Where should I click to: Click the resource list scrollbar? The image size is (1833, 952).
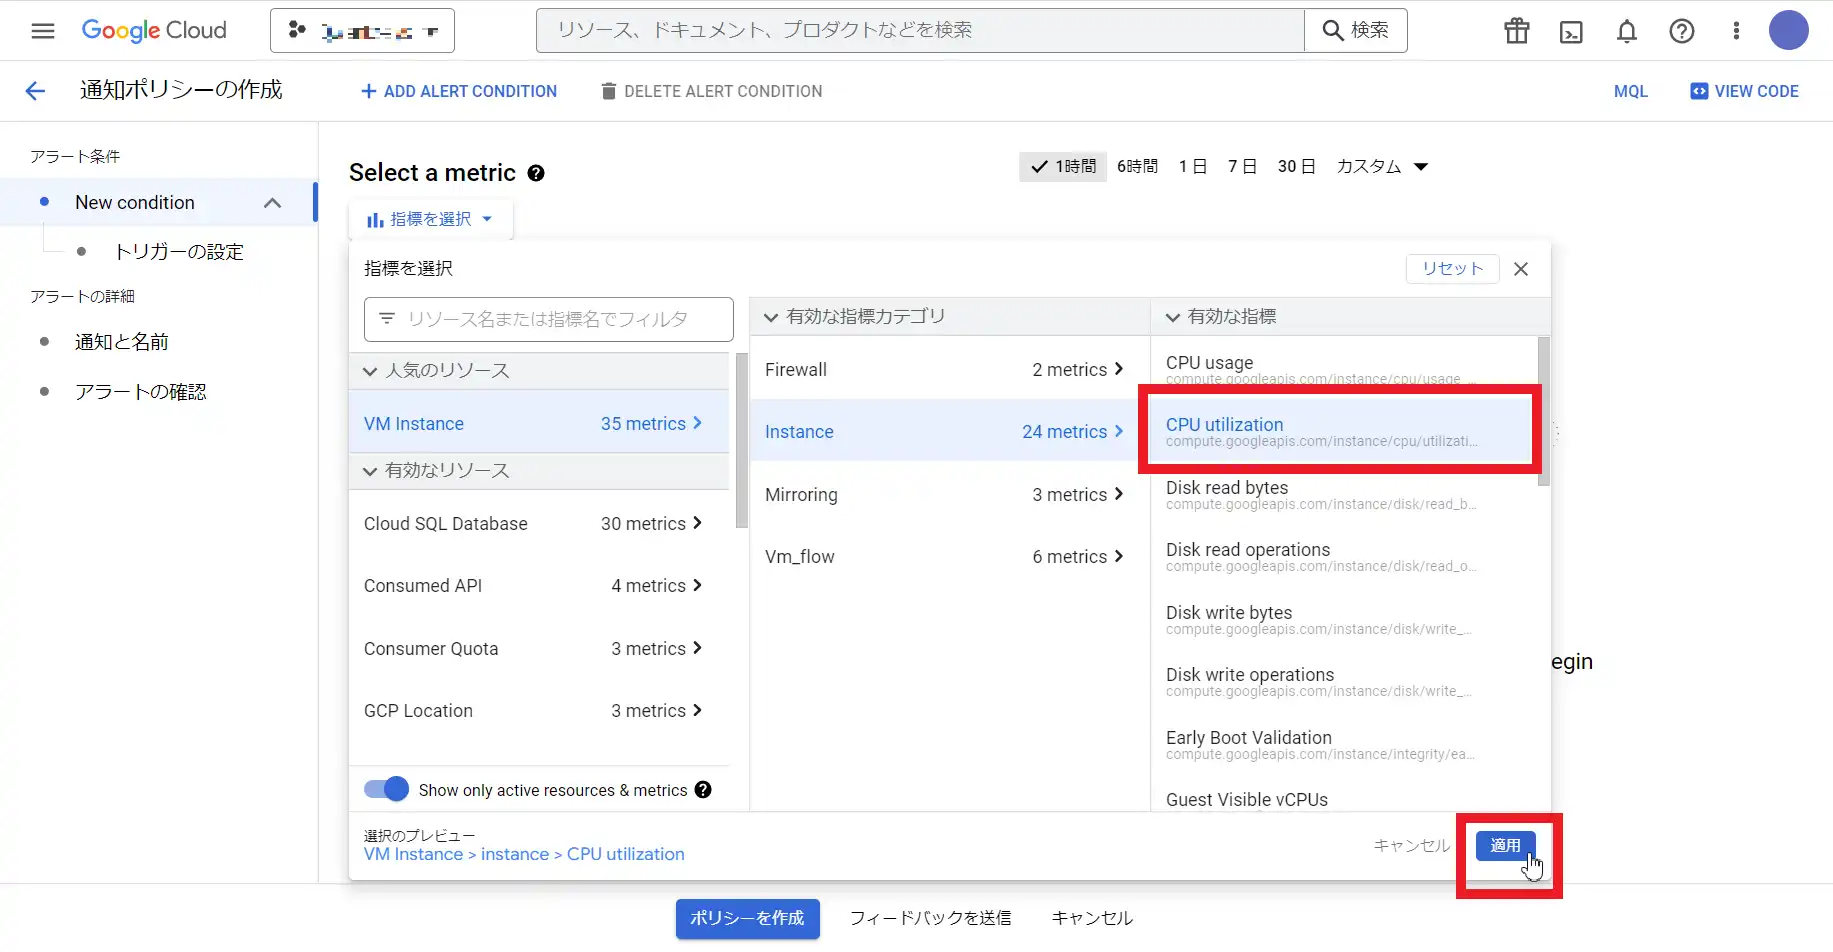pos(741,440)
